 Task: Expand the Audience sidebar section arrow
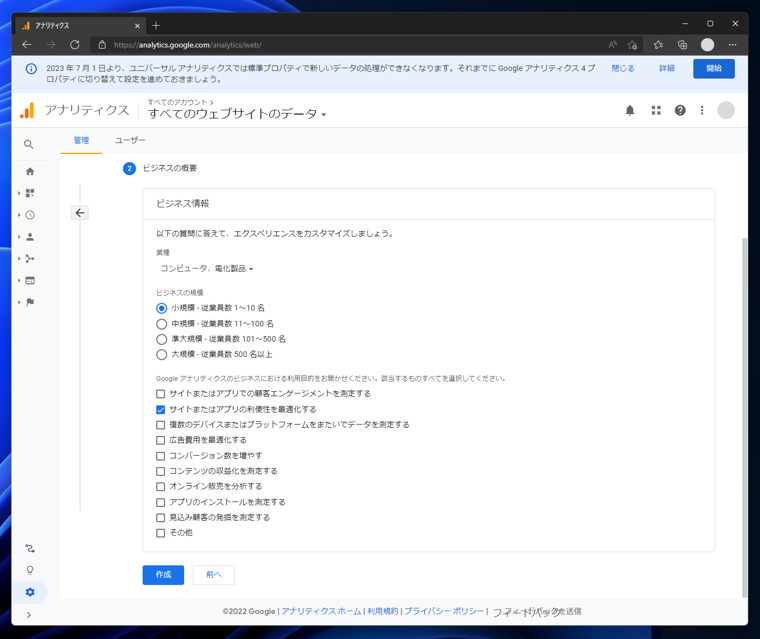point(19,237)
